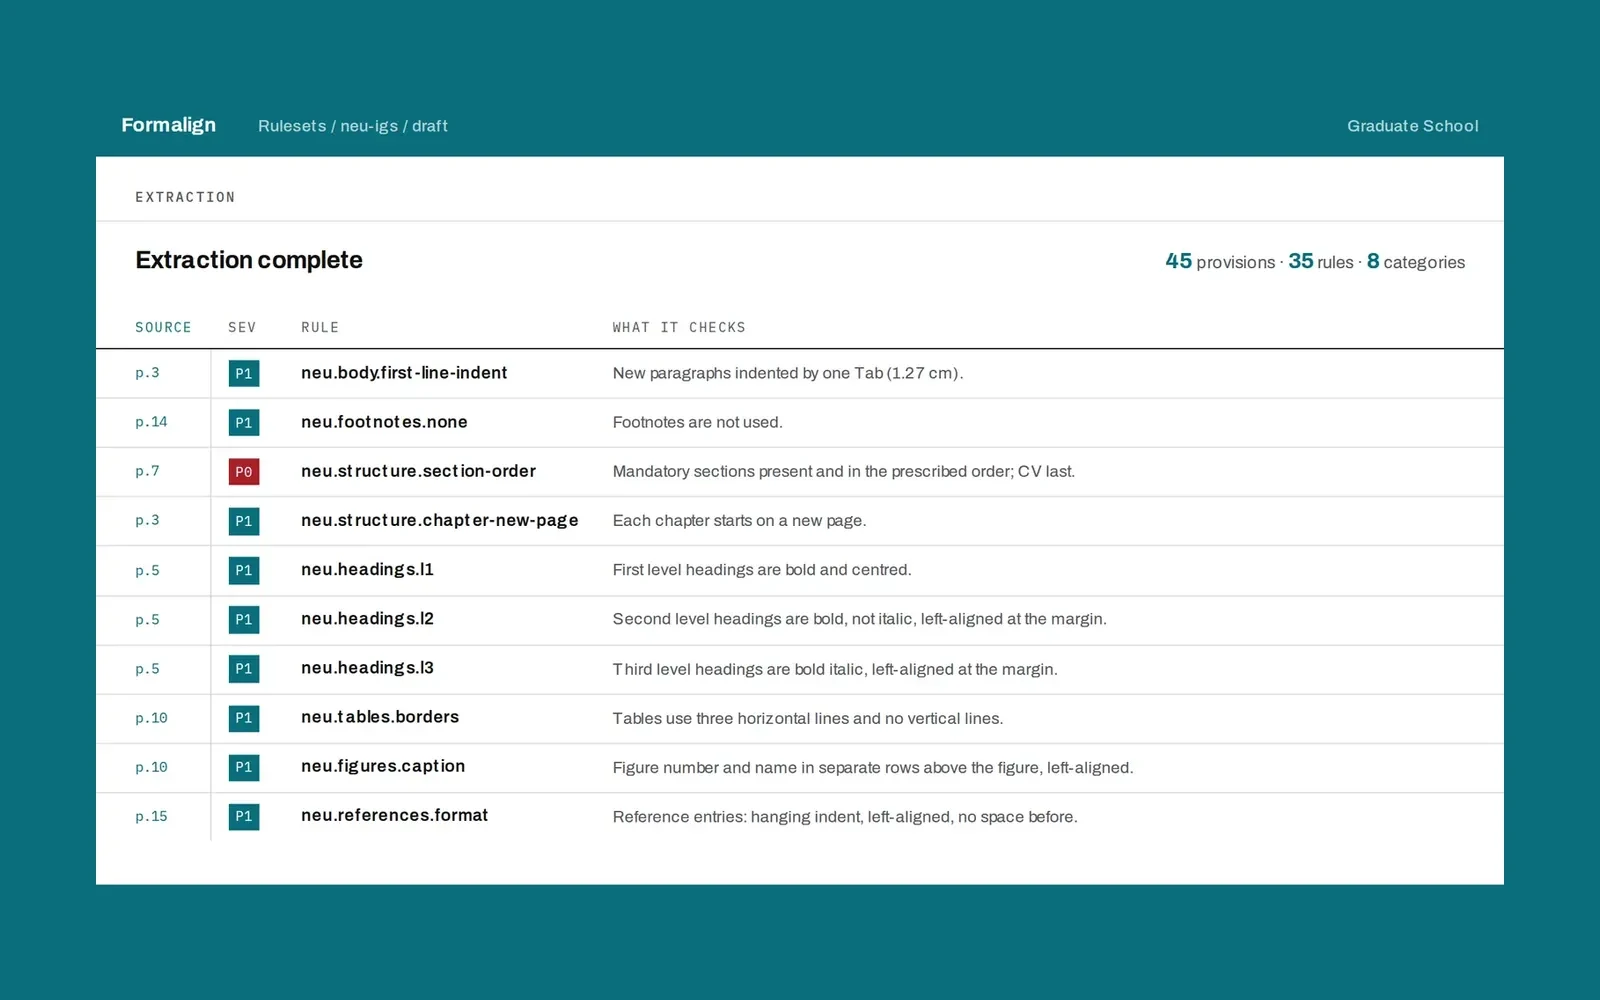
Task: Click the 8 categories count
Action: (1416, 261)
